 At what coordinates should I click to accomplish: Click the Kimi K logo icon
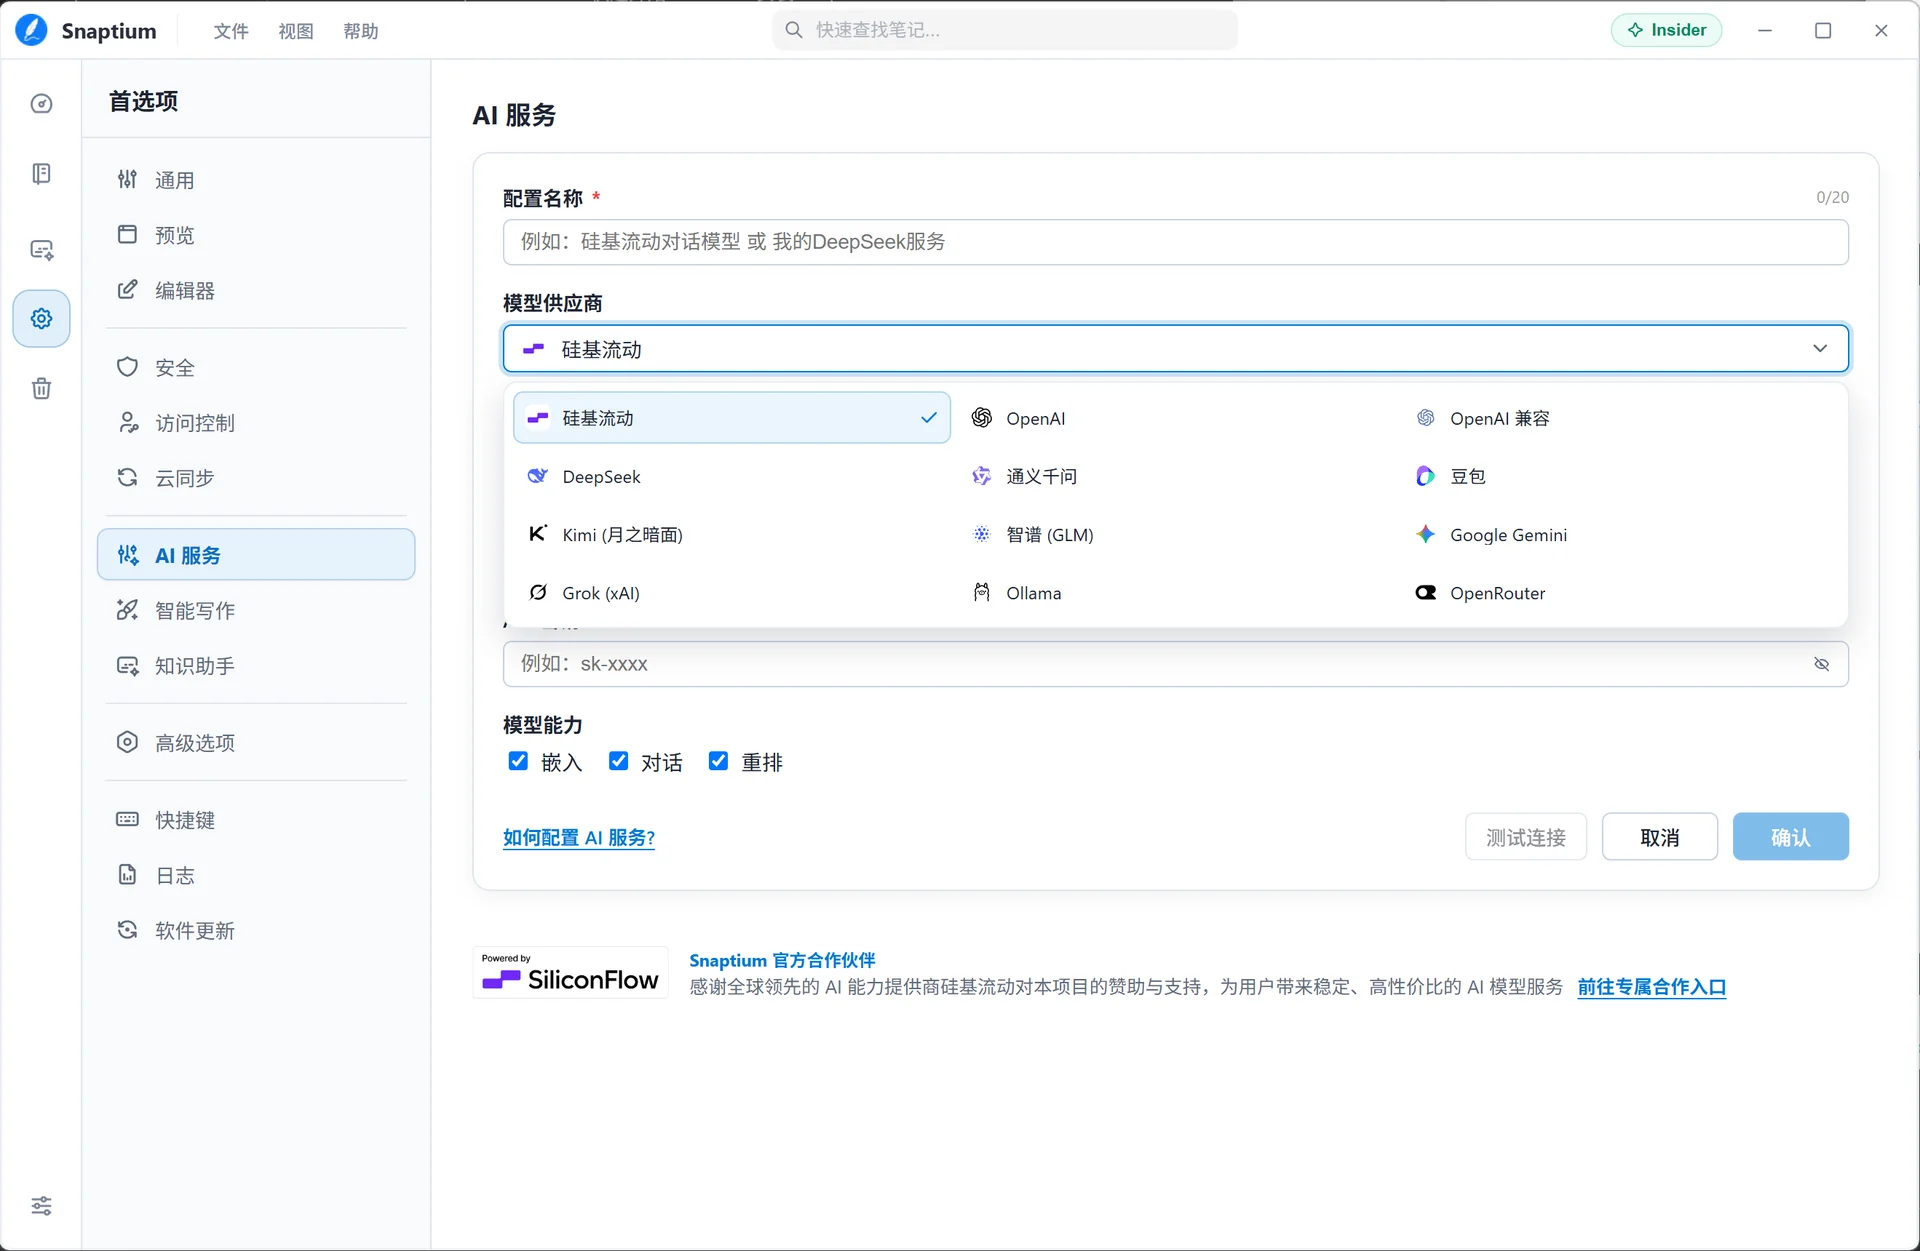coord(538,534)
